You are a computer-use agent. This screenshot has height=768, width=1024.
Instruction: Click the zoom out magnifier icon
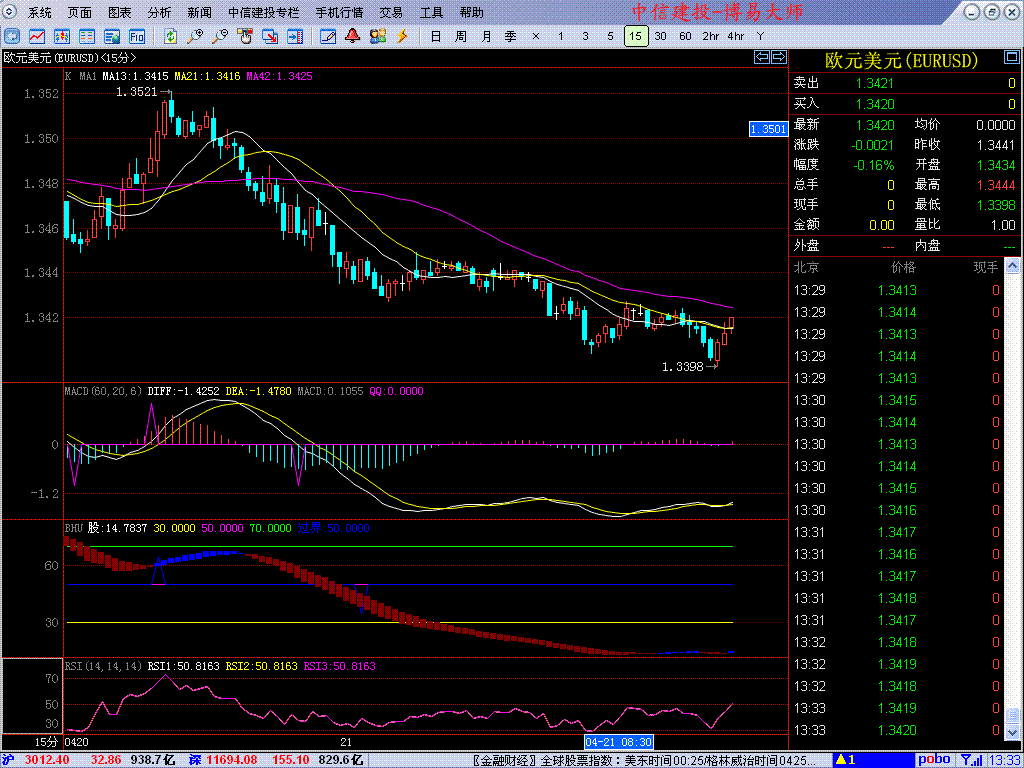click(x=220, y=36)
